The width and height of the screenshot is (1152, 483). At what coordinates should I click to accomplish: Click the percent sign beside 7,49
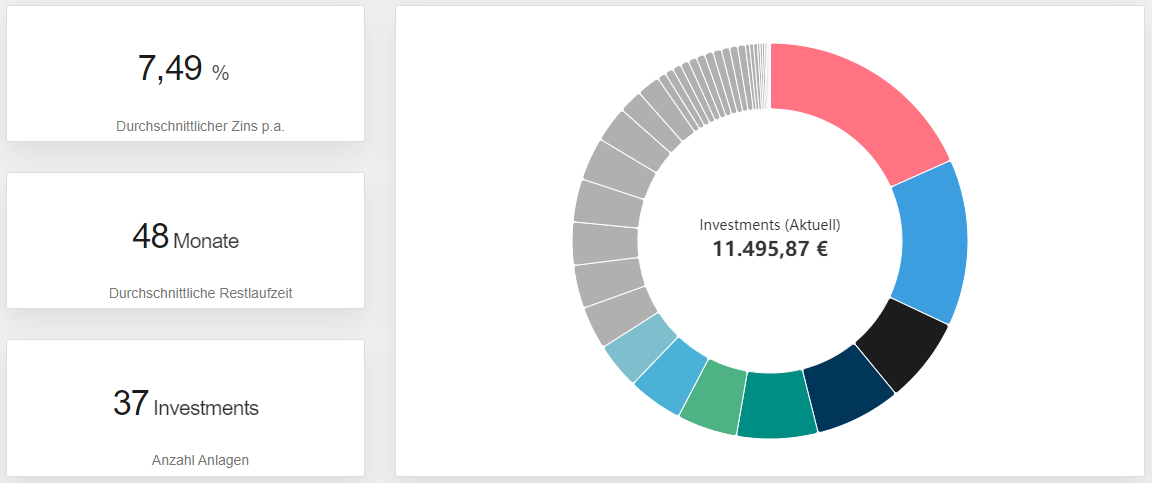click(220, 73)
